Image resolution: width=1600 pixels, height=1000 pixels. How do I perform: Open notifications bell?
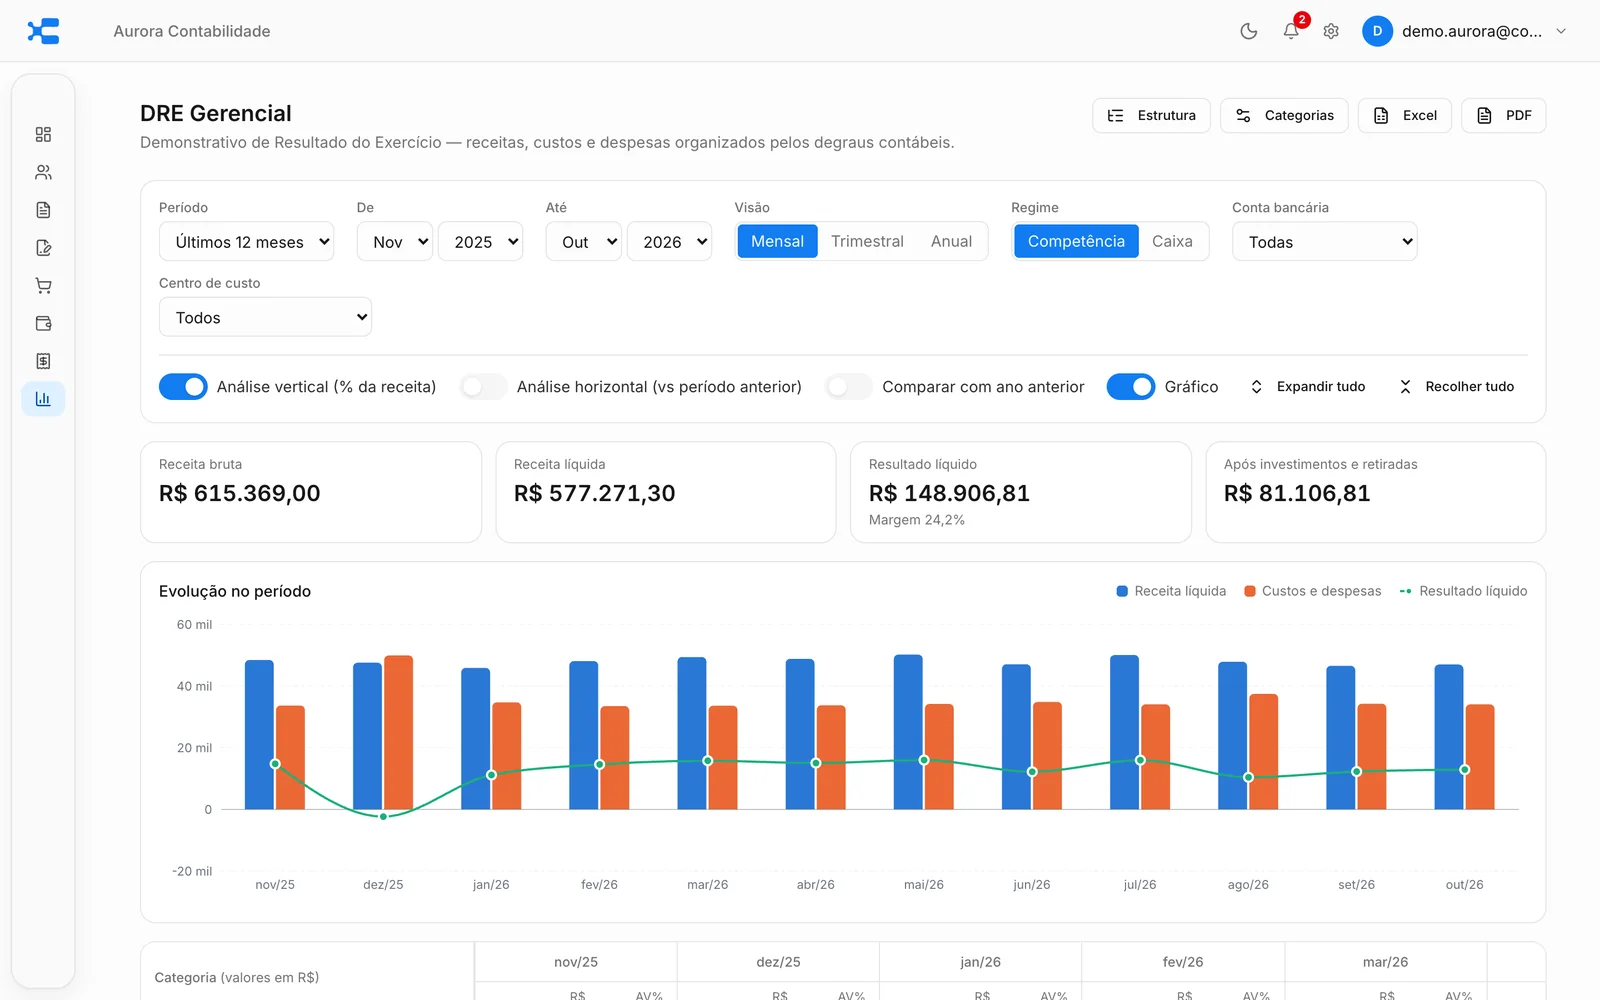1291,31
